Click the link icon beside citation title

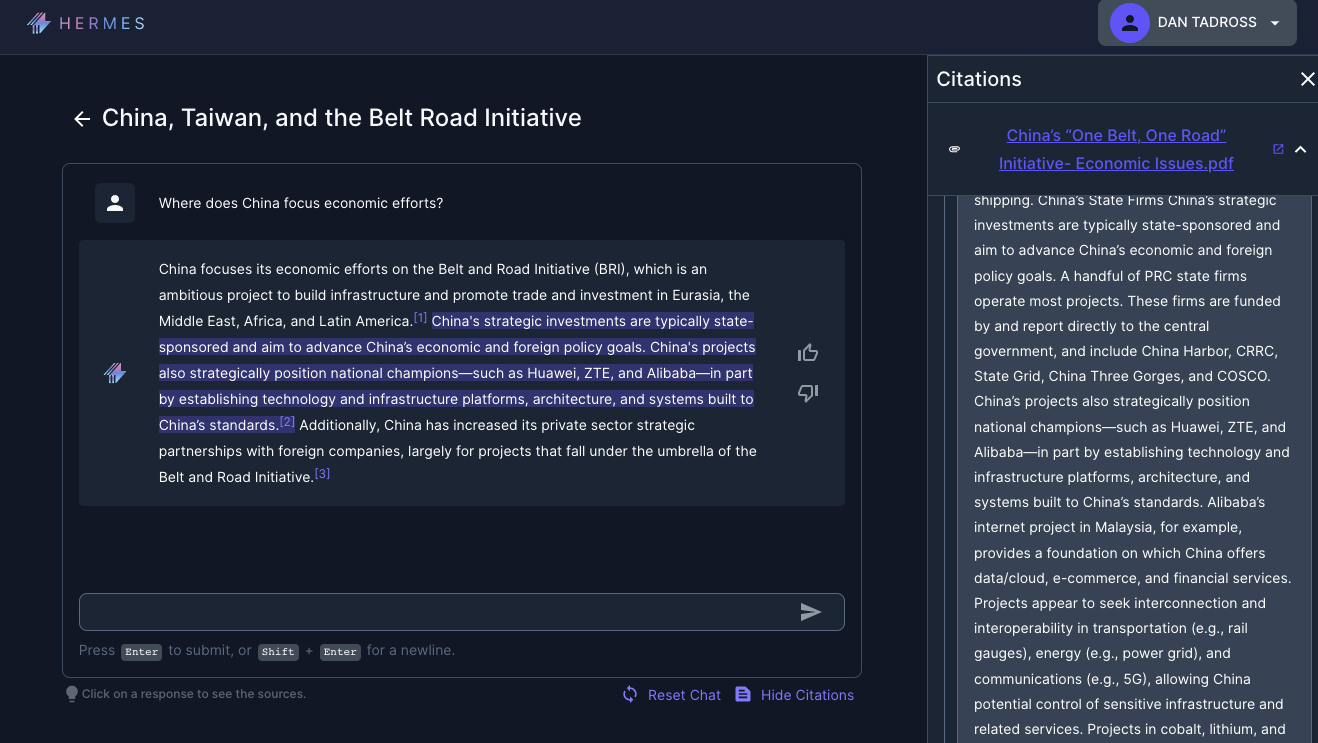point(954,149)
